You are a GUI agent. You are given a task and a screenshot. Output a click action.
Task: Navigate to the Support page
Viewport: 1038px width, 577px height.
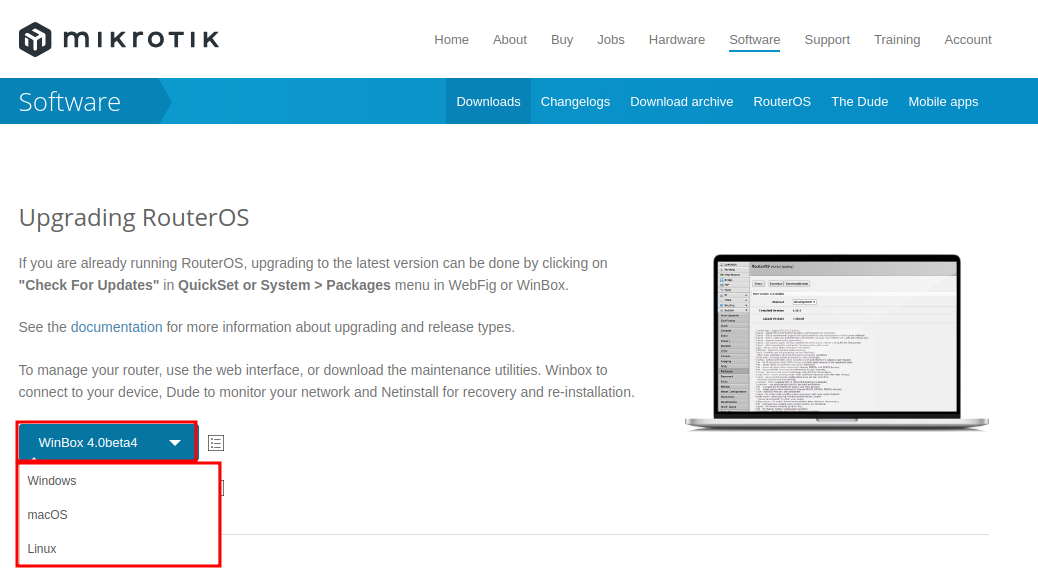tap(827, 39)
